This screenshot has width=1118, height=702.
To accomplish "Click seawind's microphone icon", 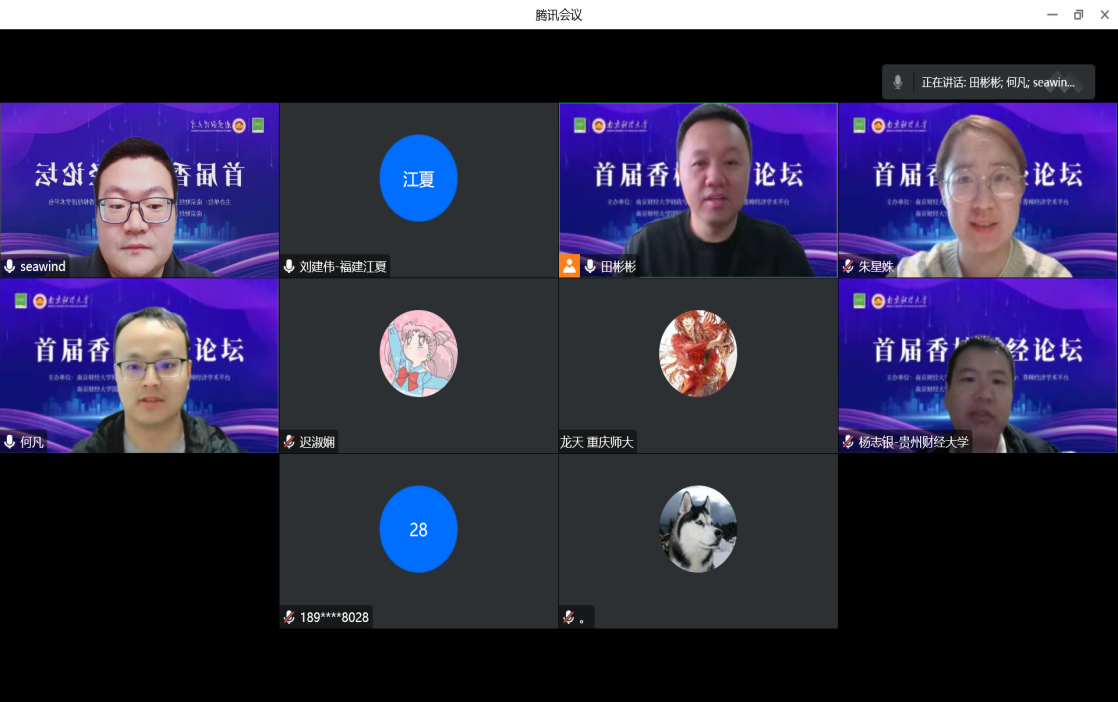I will coord(10,267).
